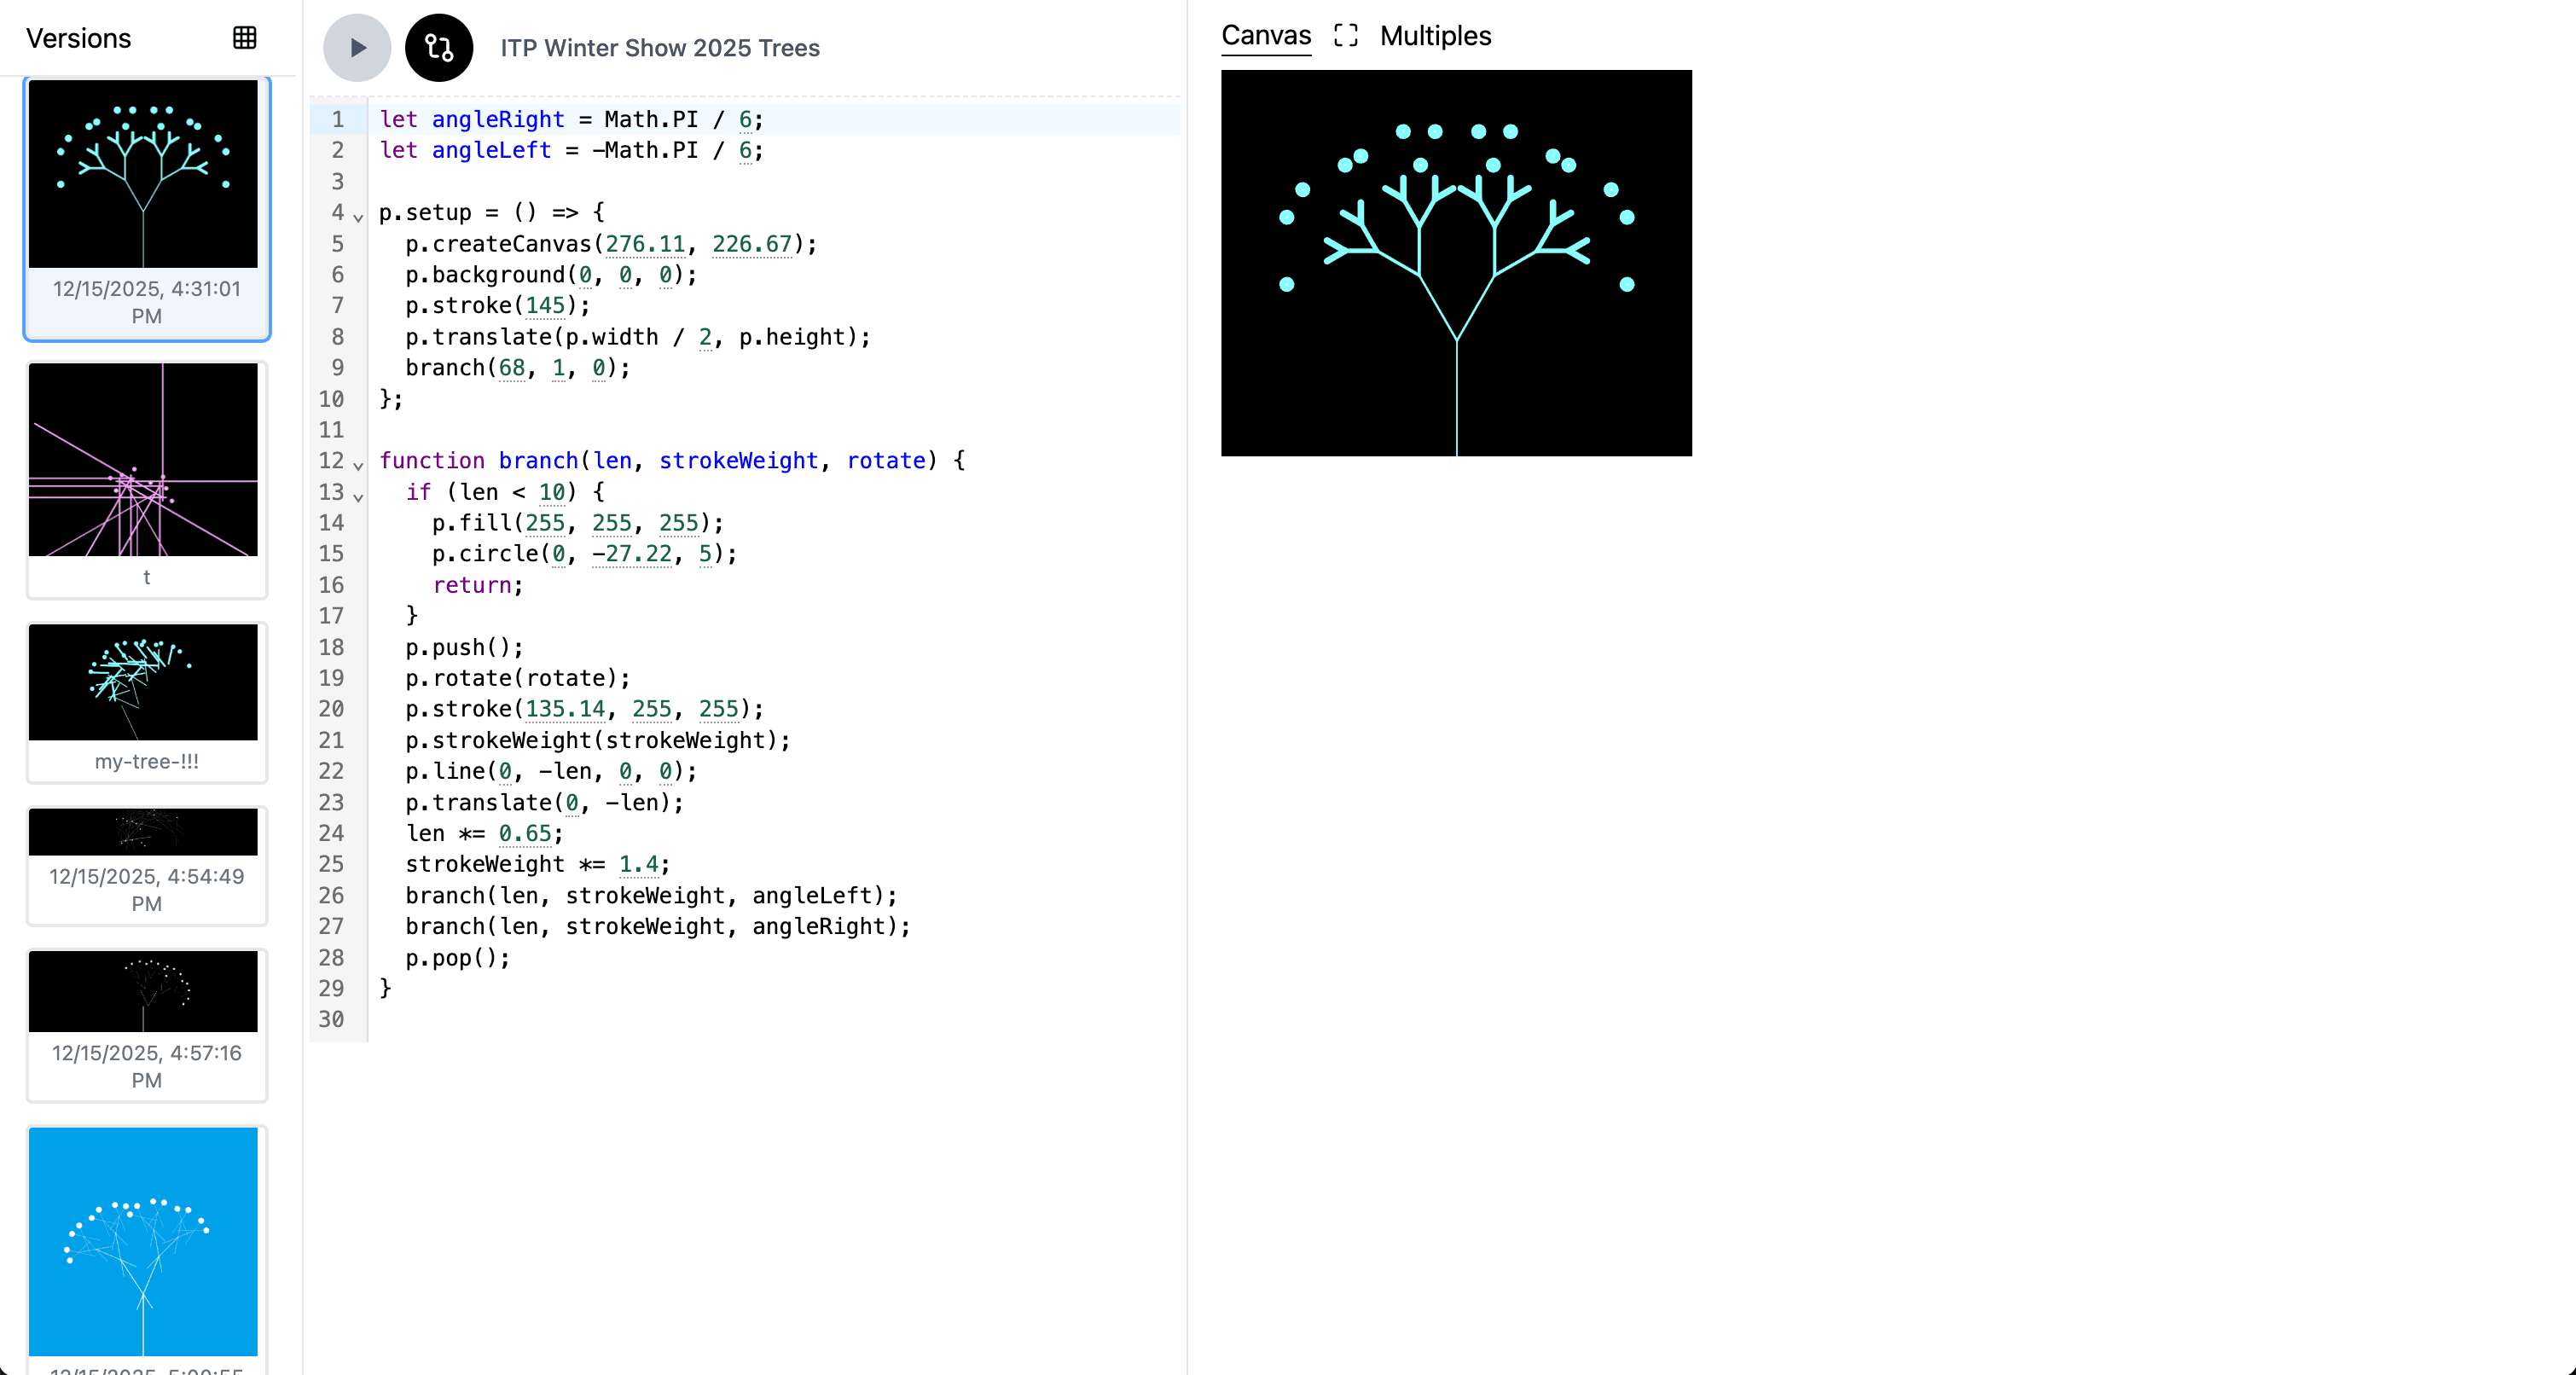2576x1375 pixels.
Task: Enter fullscreen canvas using the expand icon
Action: [1345, 35]
